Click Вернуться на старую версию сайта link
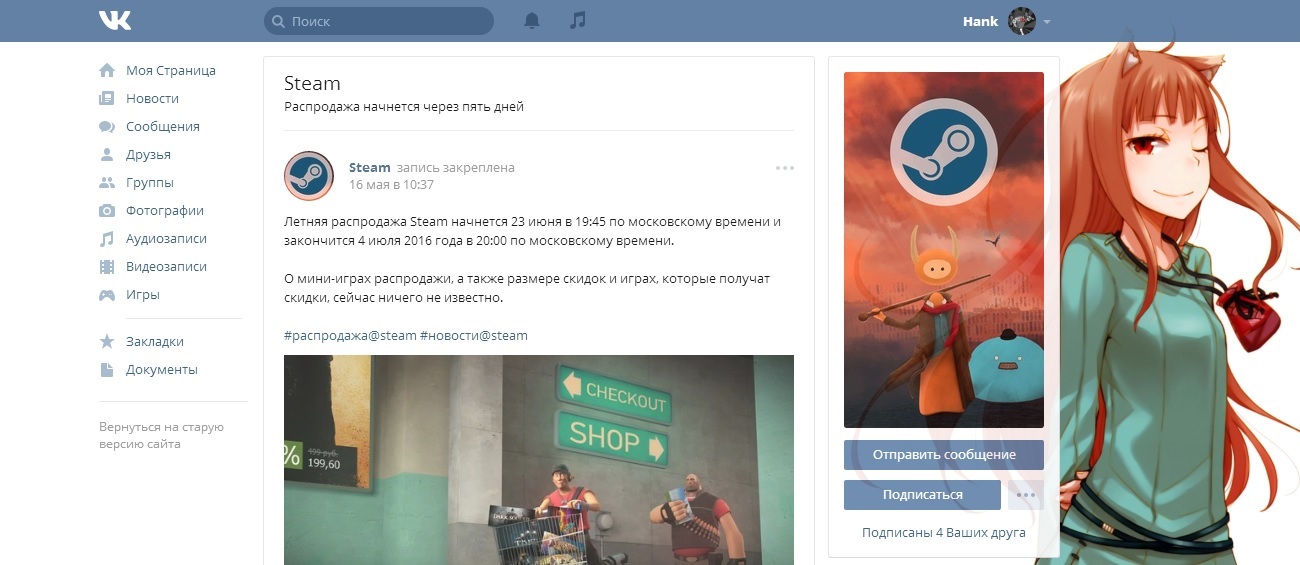The height and width of the screenshot is (565, 1300). tap(161, 435)
